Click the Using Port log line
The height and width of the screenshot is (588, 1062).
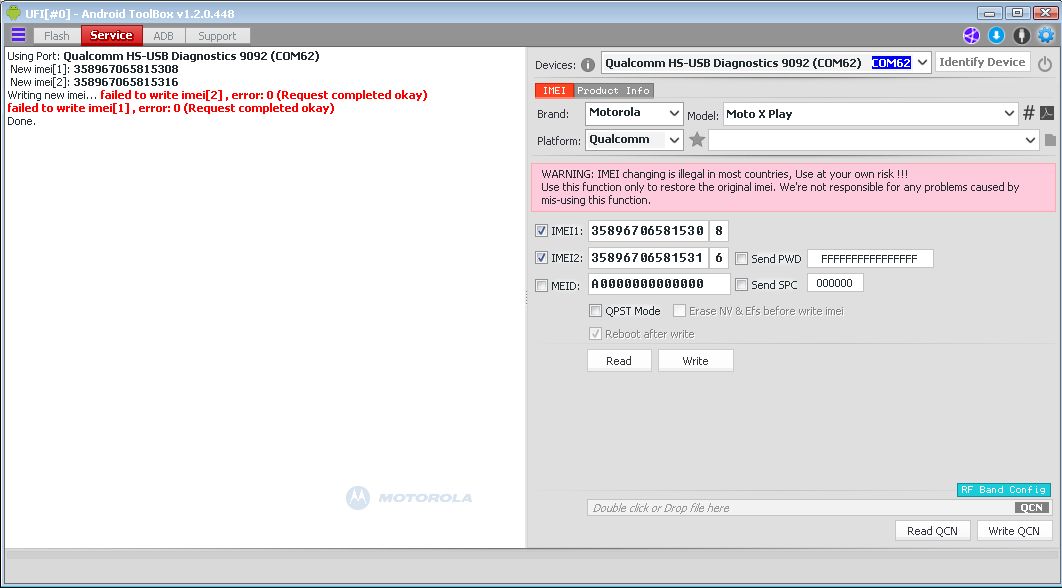[163, 56]
